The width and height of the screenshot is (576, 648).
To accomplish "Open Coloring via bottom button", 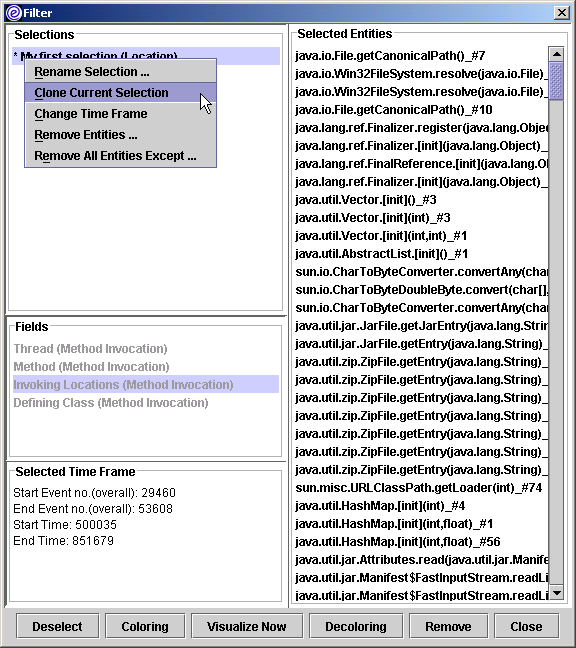I will 145,627.
